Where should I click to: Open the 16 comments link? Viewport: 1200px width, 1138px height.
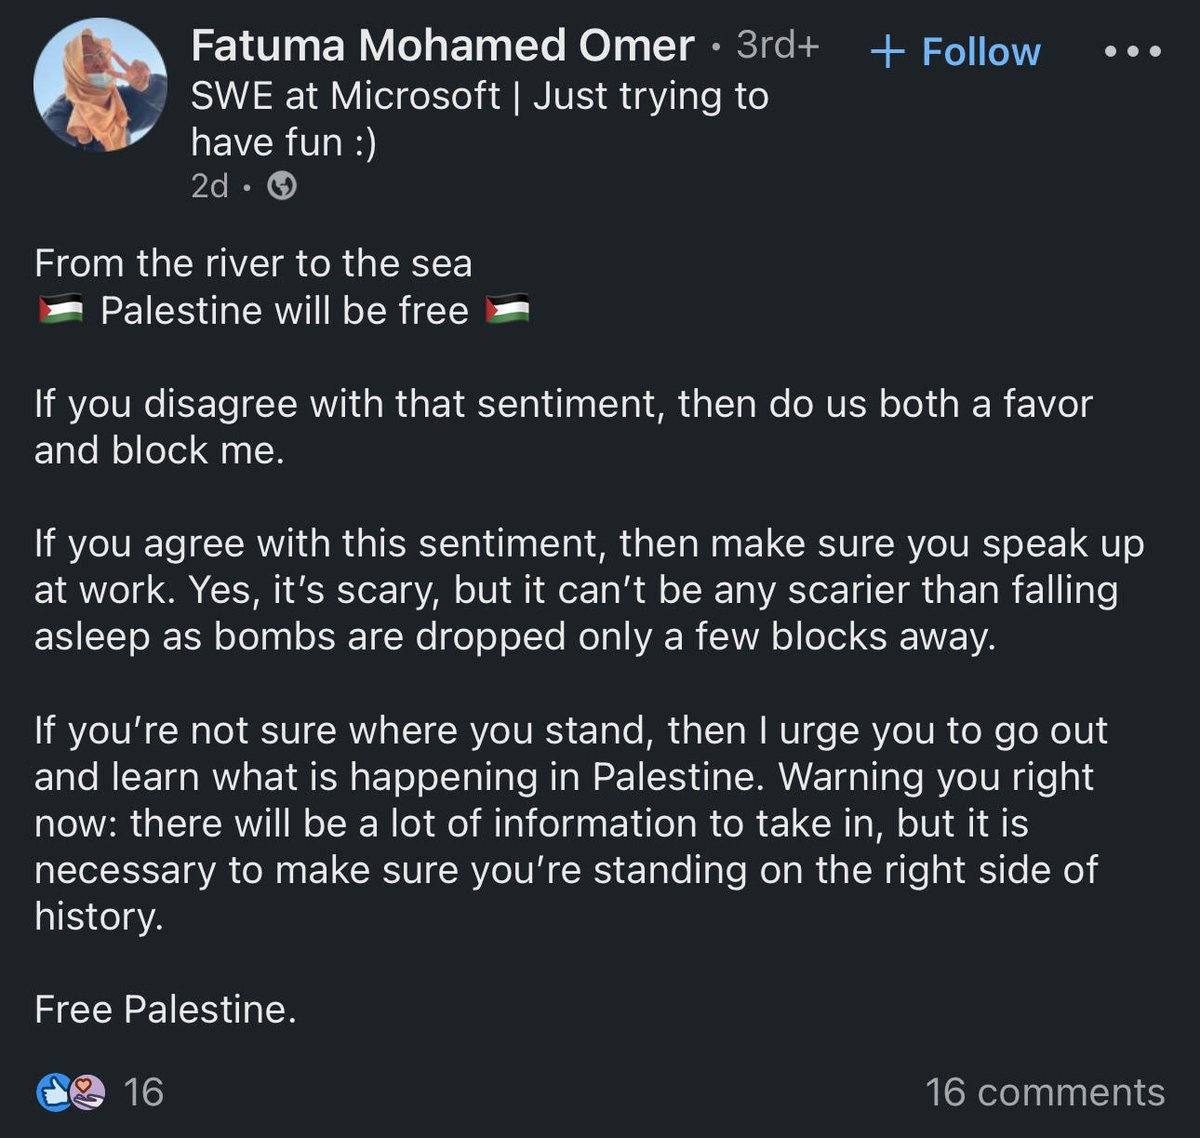click(1044, 1092)
